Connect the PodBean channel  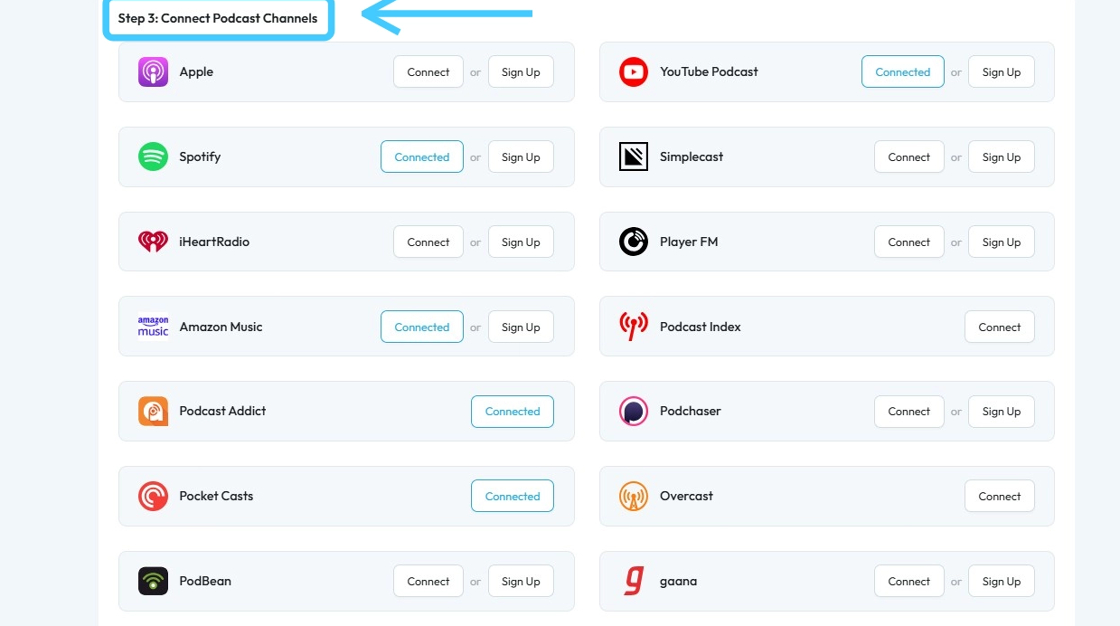(x=428, y=581)
